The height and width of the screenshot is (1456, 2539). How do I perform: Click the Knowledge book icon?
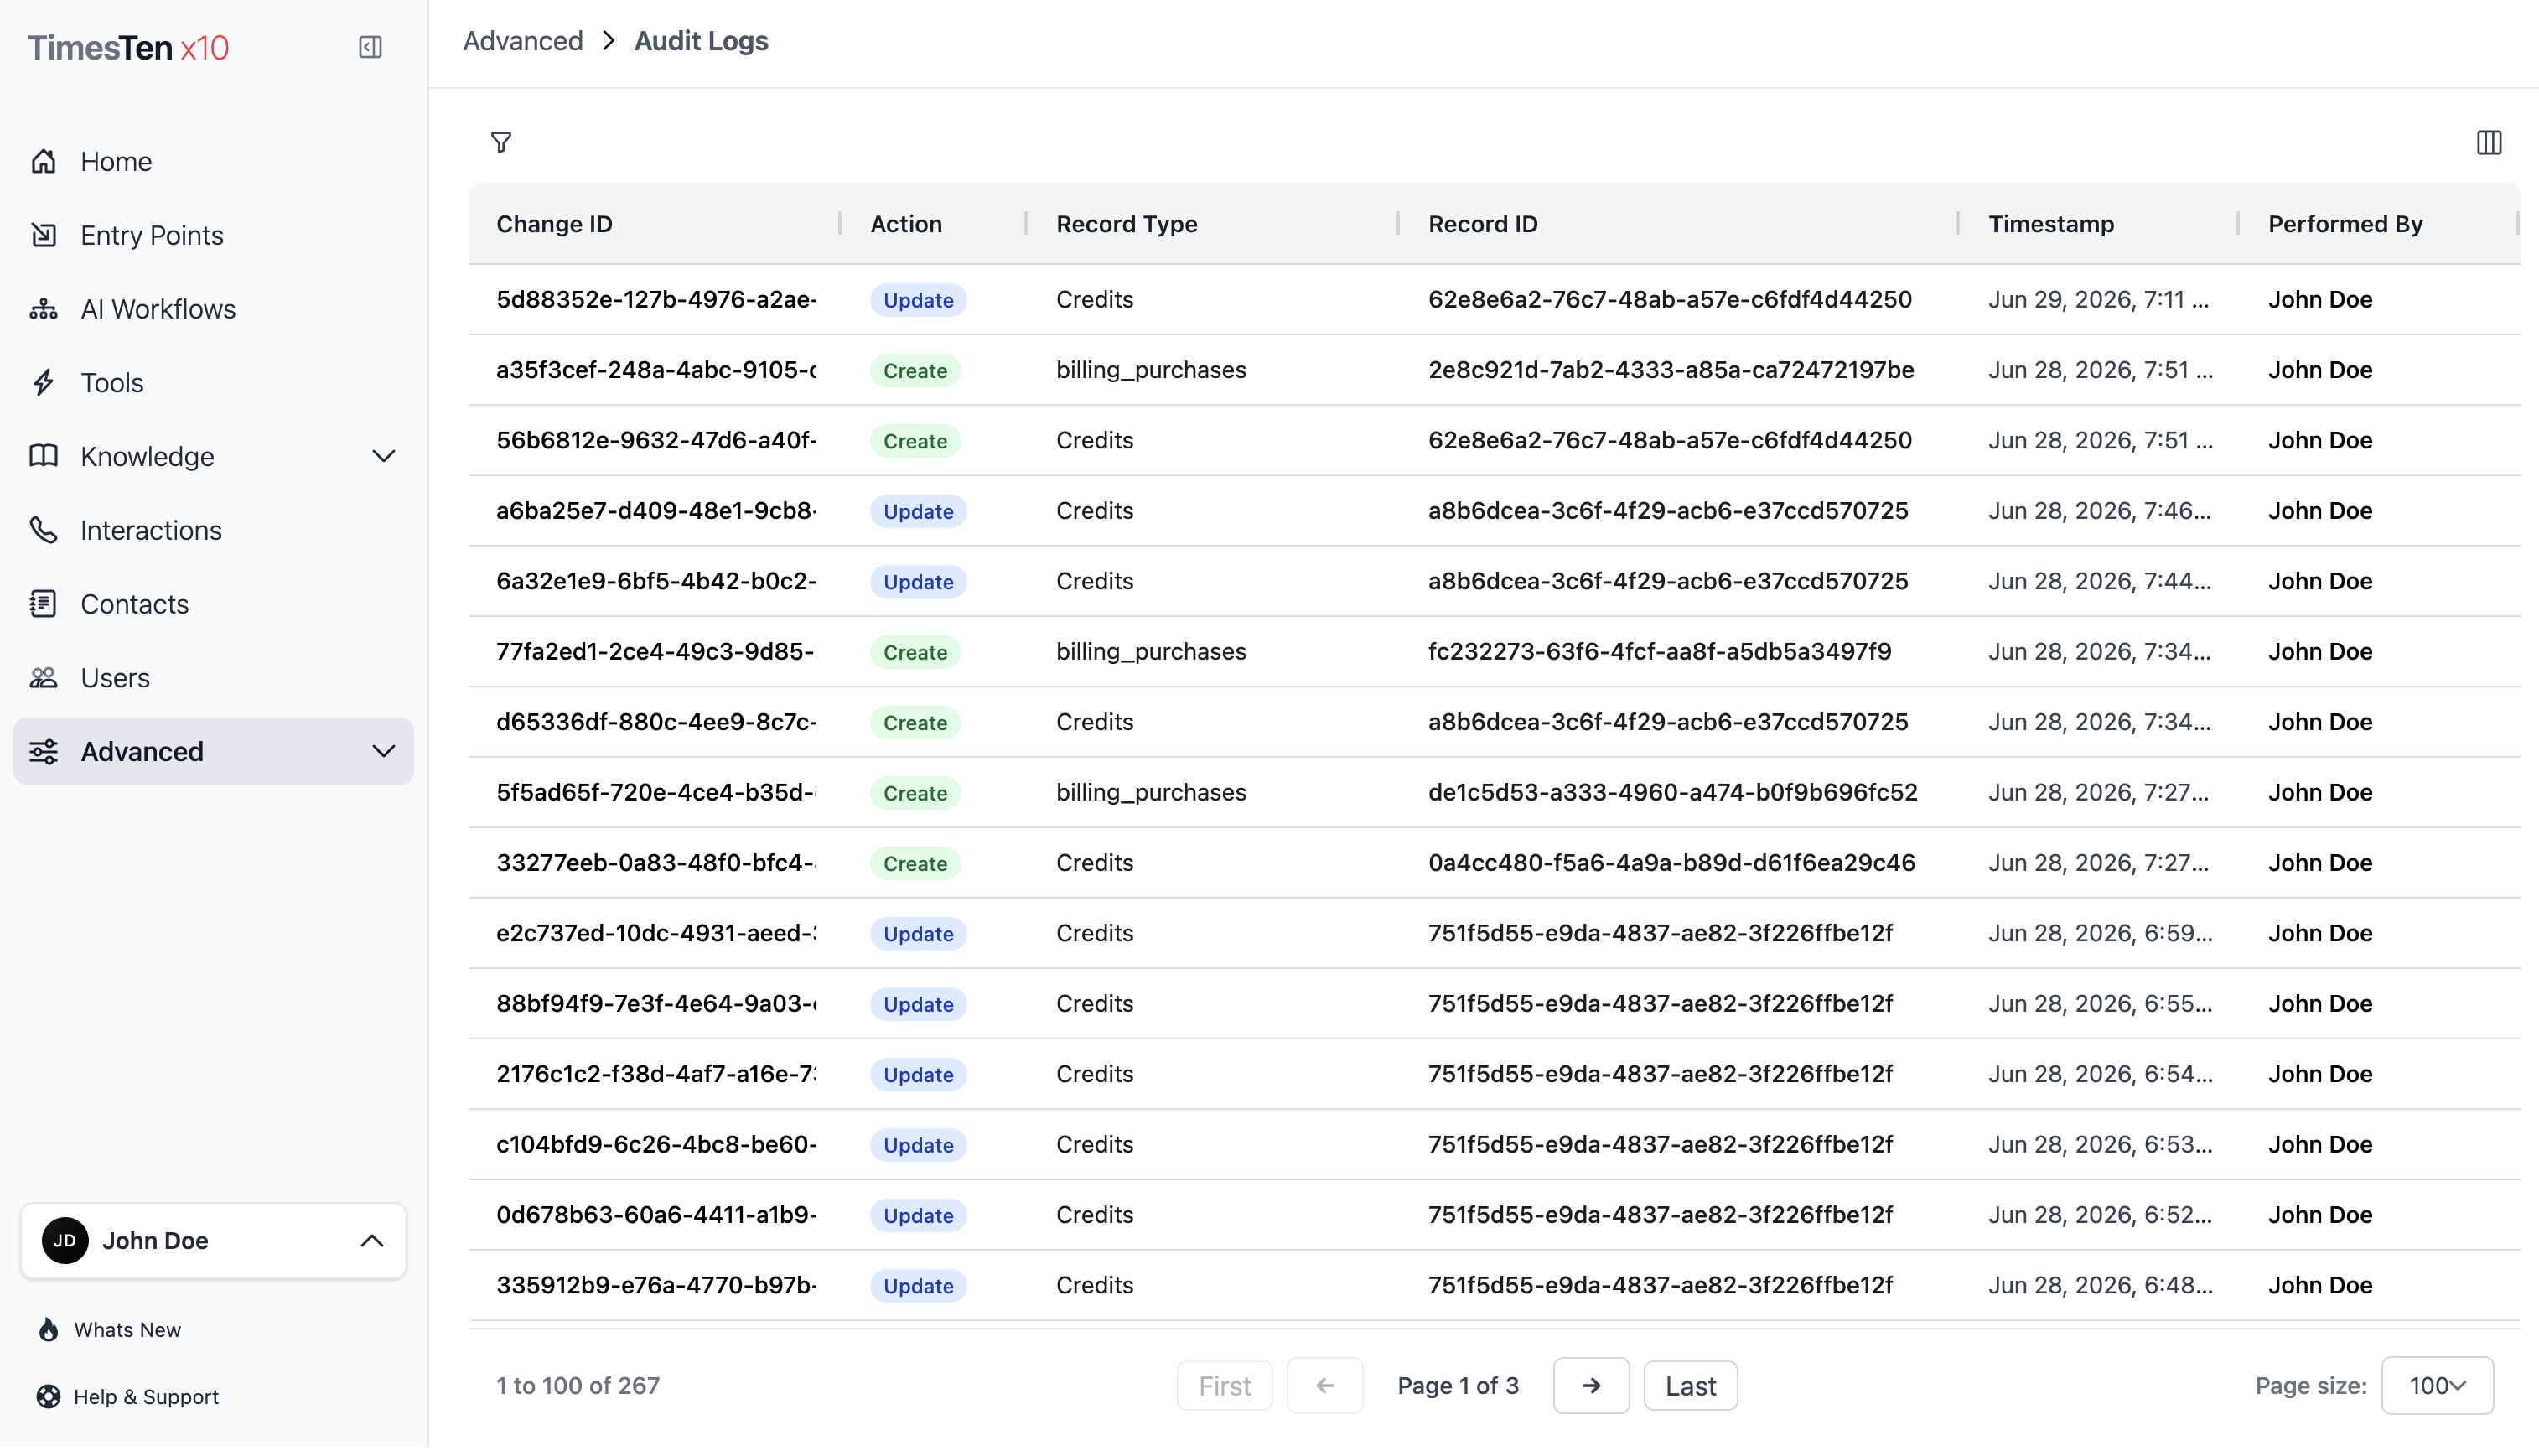[43, 456]
